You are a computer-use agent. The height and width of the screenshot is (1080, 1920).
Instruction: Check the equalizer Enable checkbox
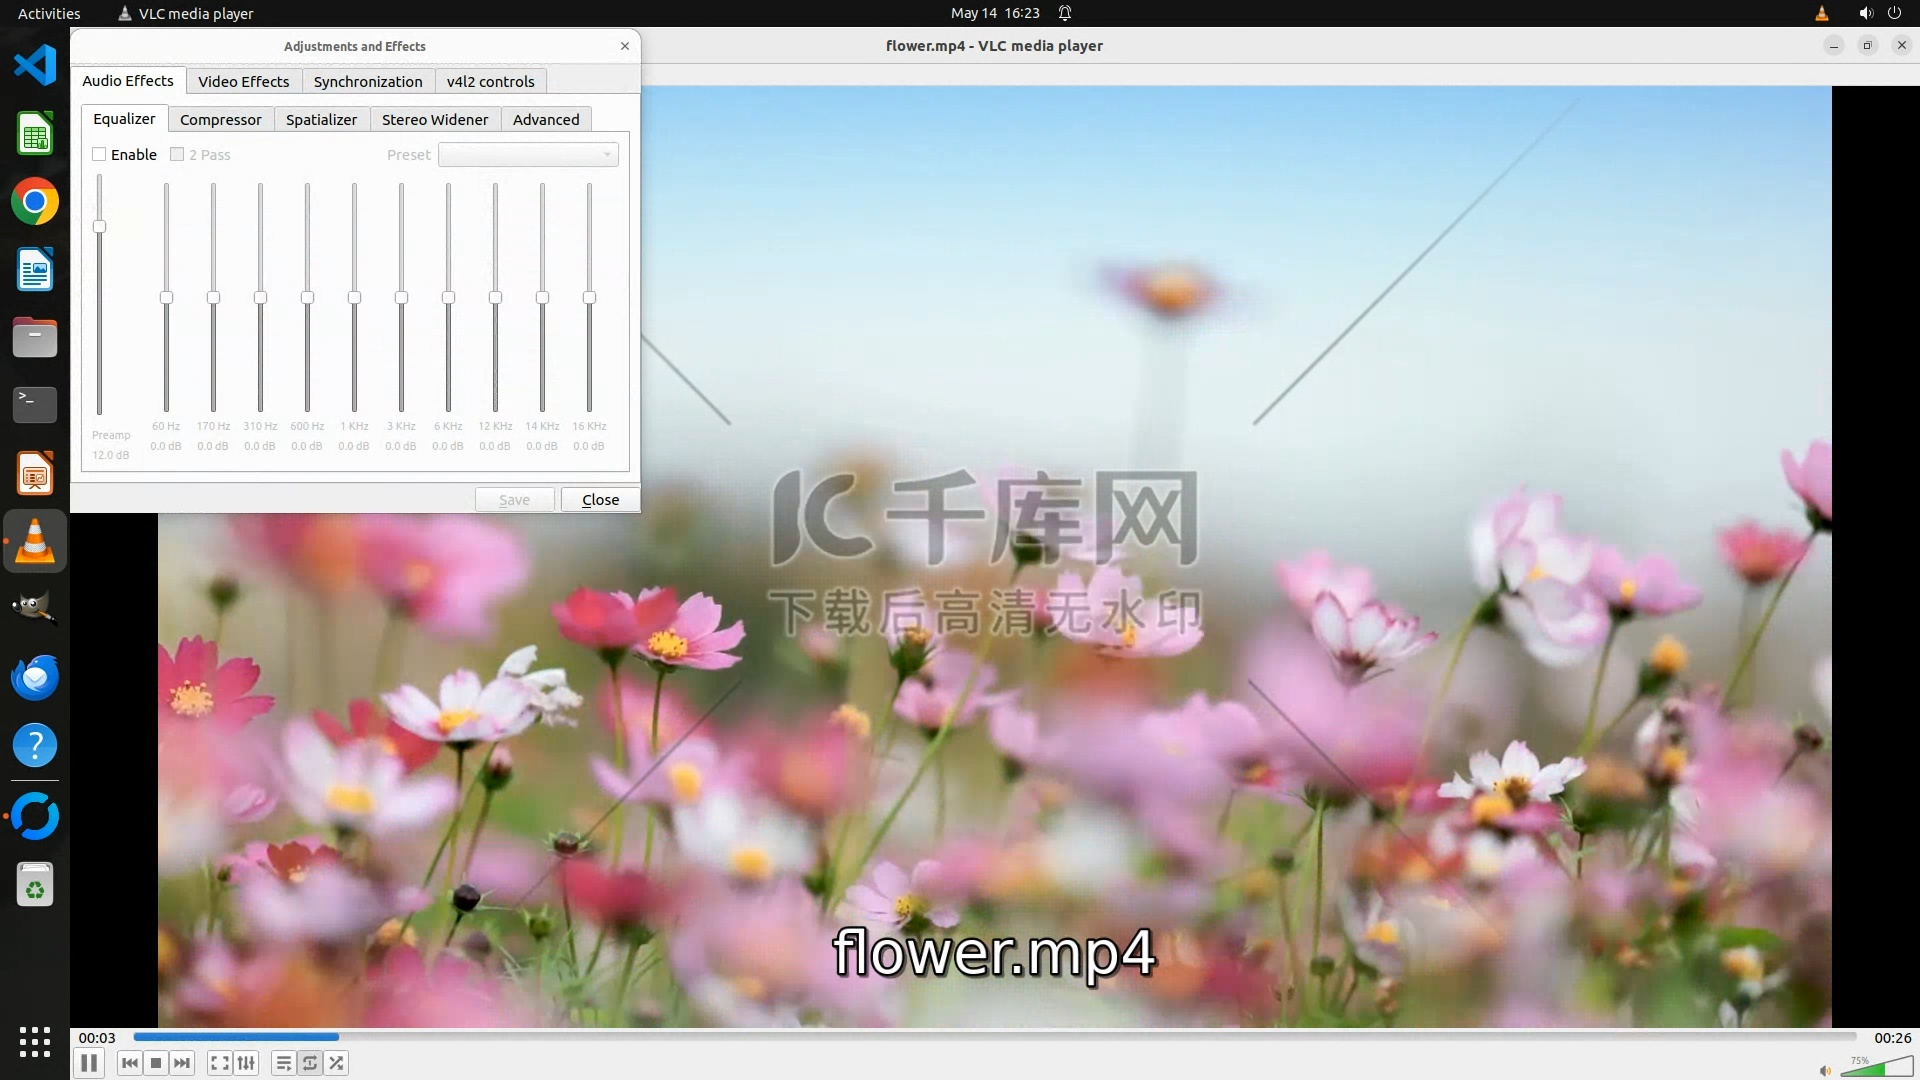(x=99, y=154)
